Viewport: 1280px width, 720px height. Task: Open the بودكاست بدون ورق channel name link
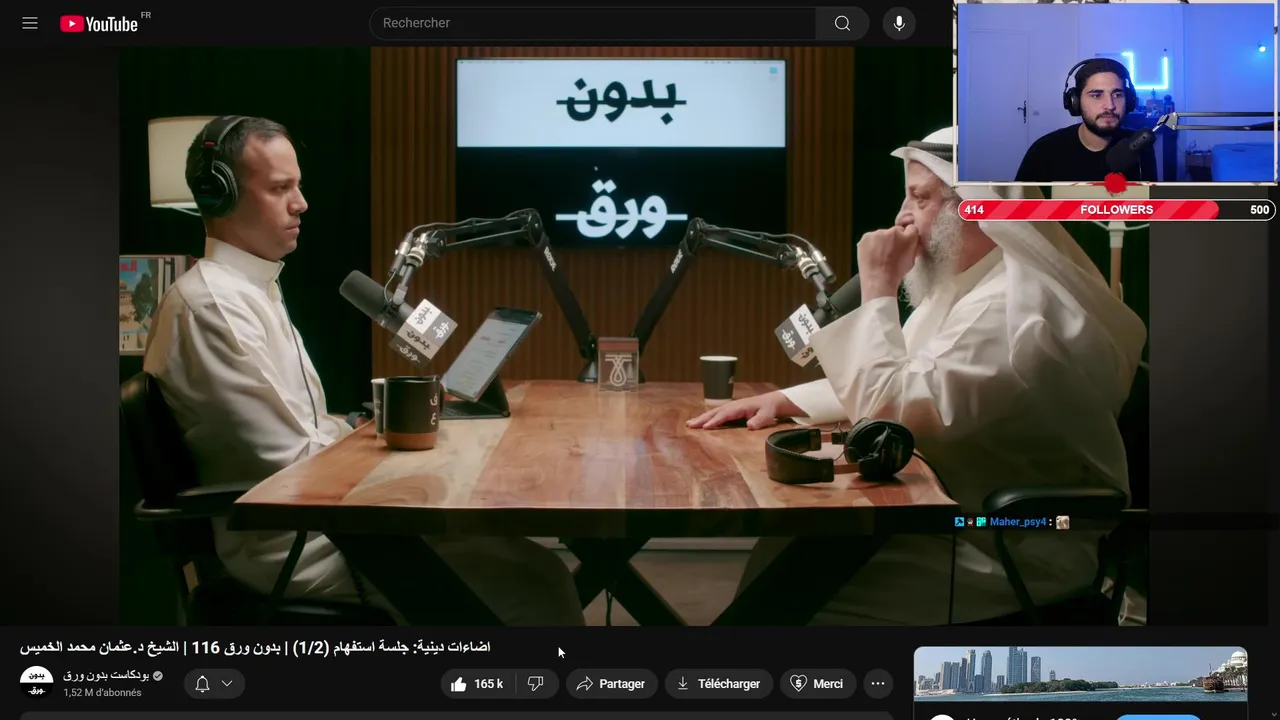tap(106, 676)
